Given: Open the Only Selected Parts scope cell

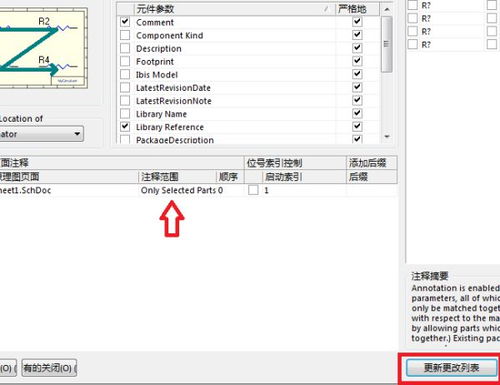Looking at the screenshot, I should [x=178, y=190].
